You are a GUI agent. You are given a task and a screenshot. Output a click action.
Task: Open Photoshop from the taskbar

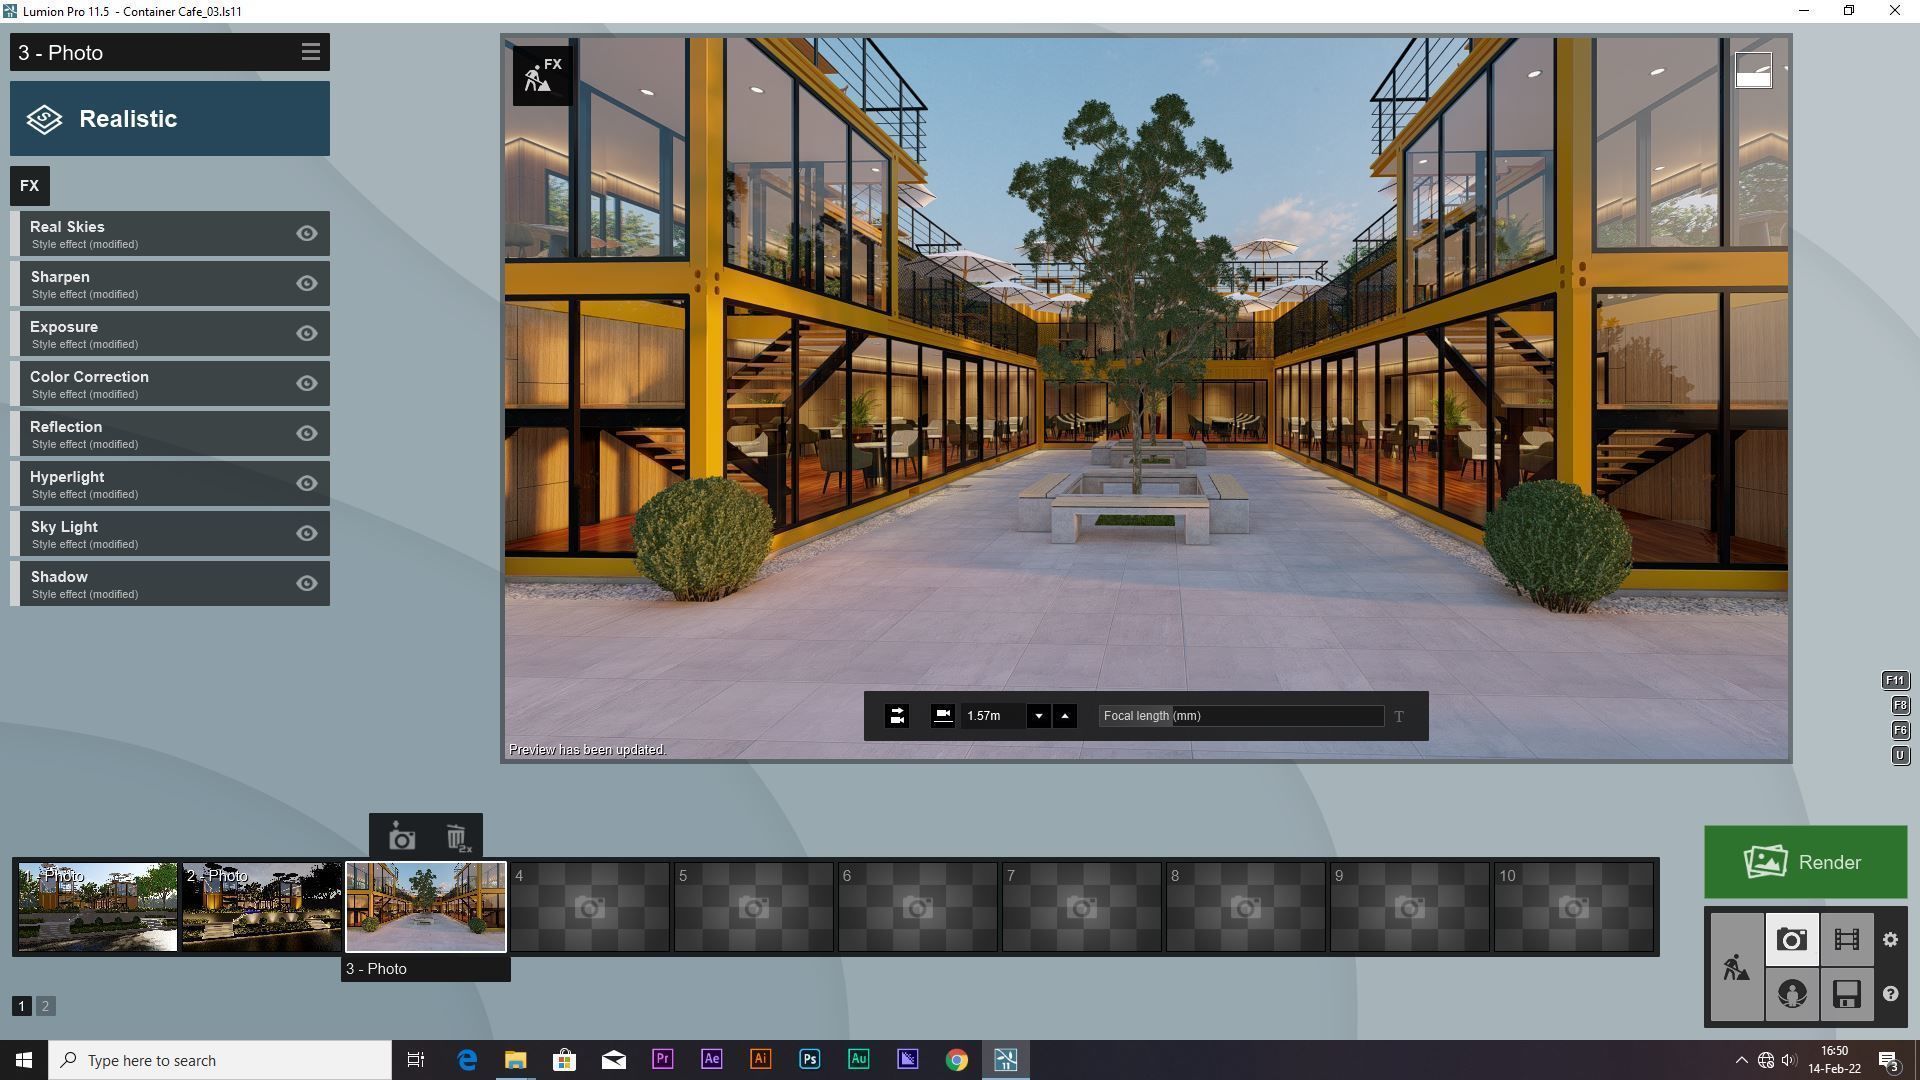(x=809, y=1060)
